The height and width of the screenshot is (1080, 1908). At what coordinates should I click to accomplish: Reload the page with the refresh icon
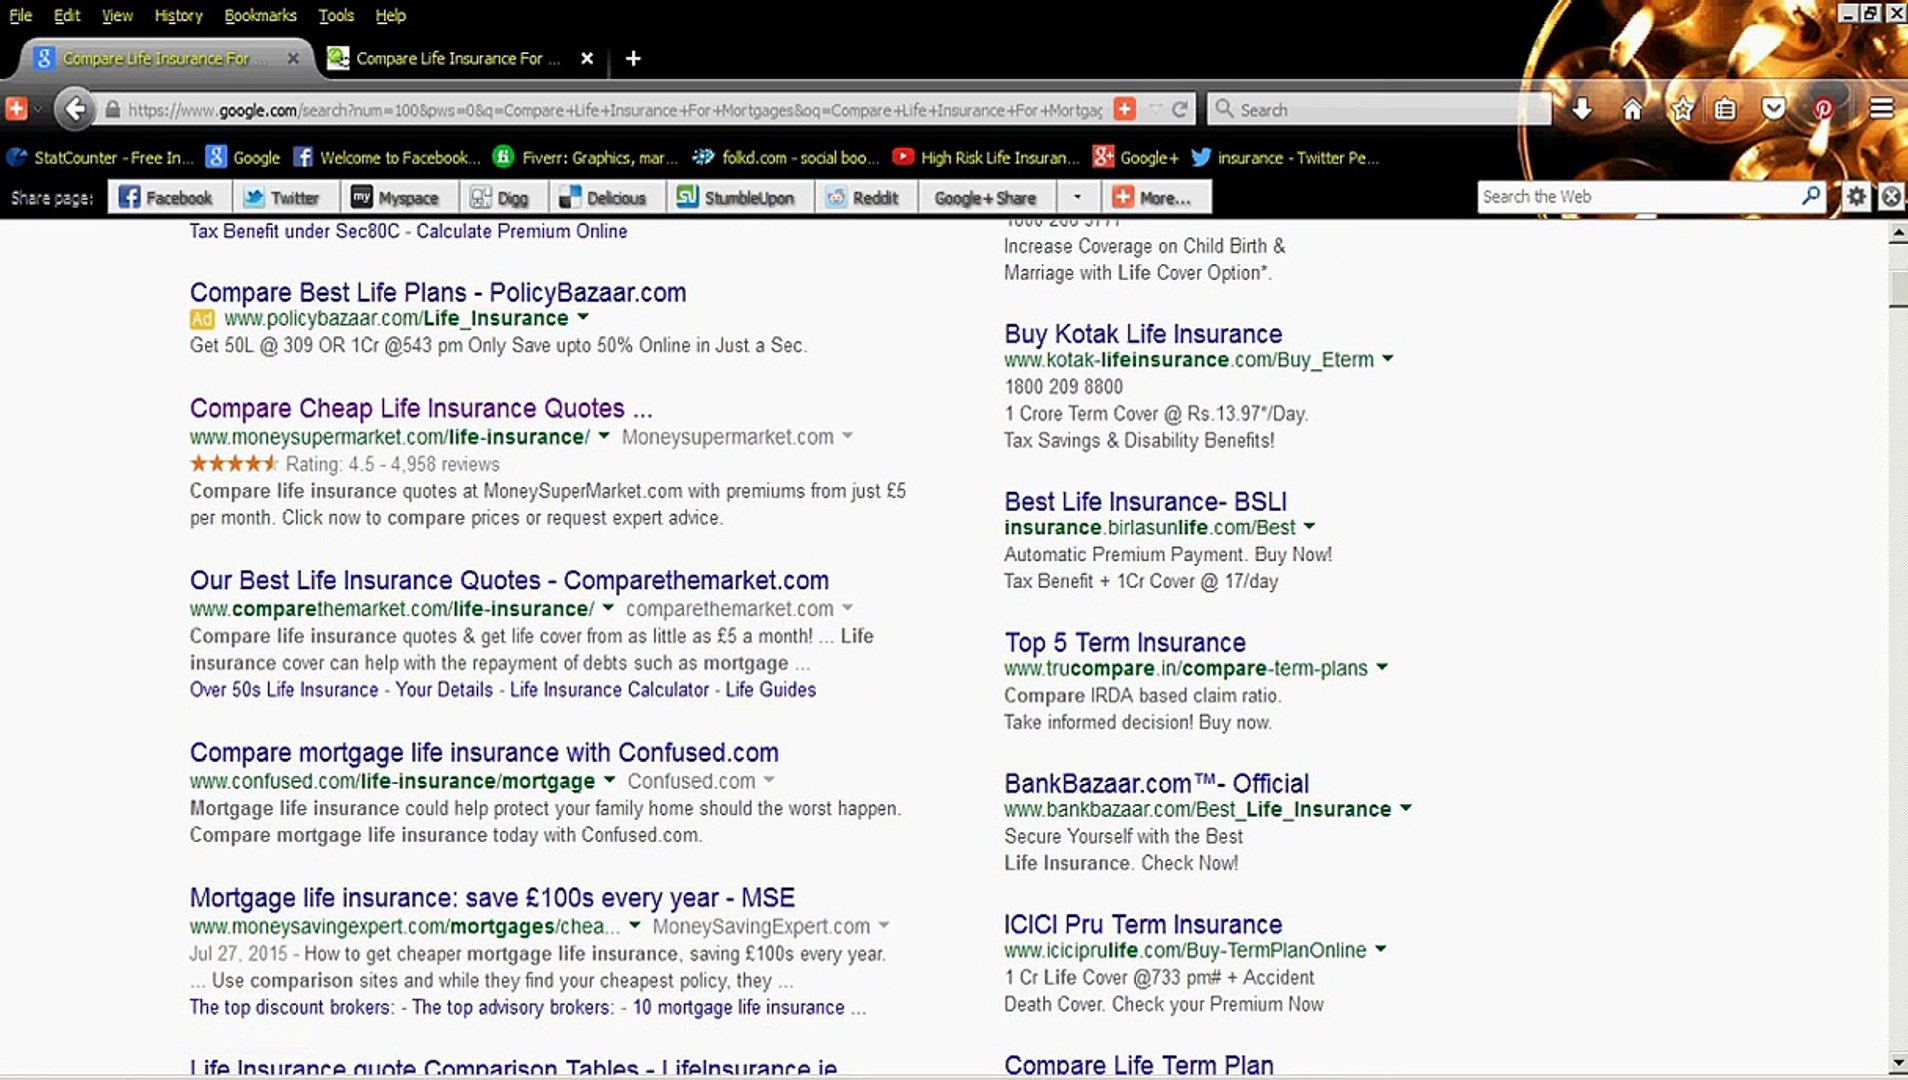point(1180,109)
